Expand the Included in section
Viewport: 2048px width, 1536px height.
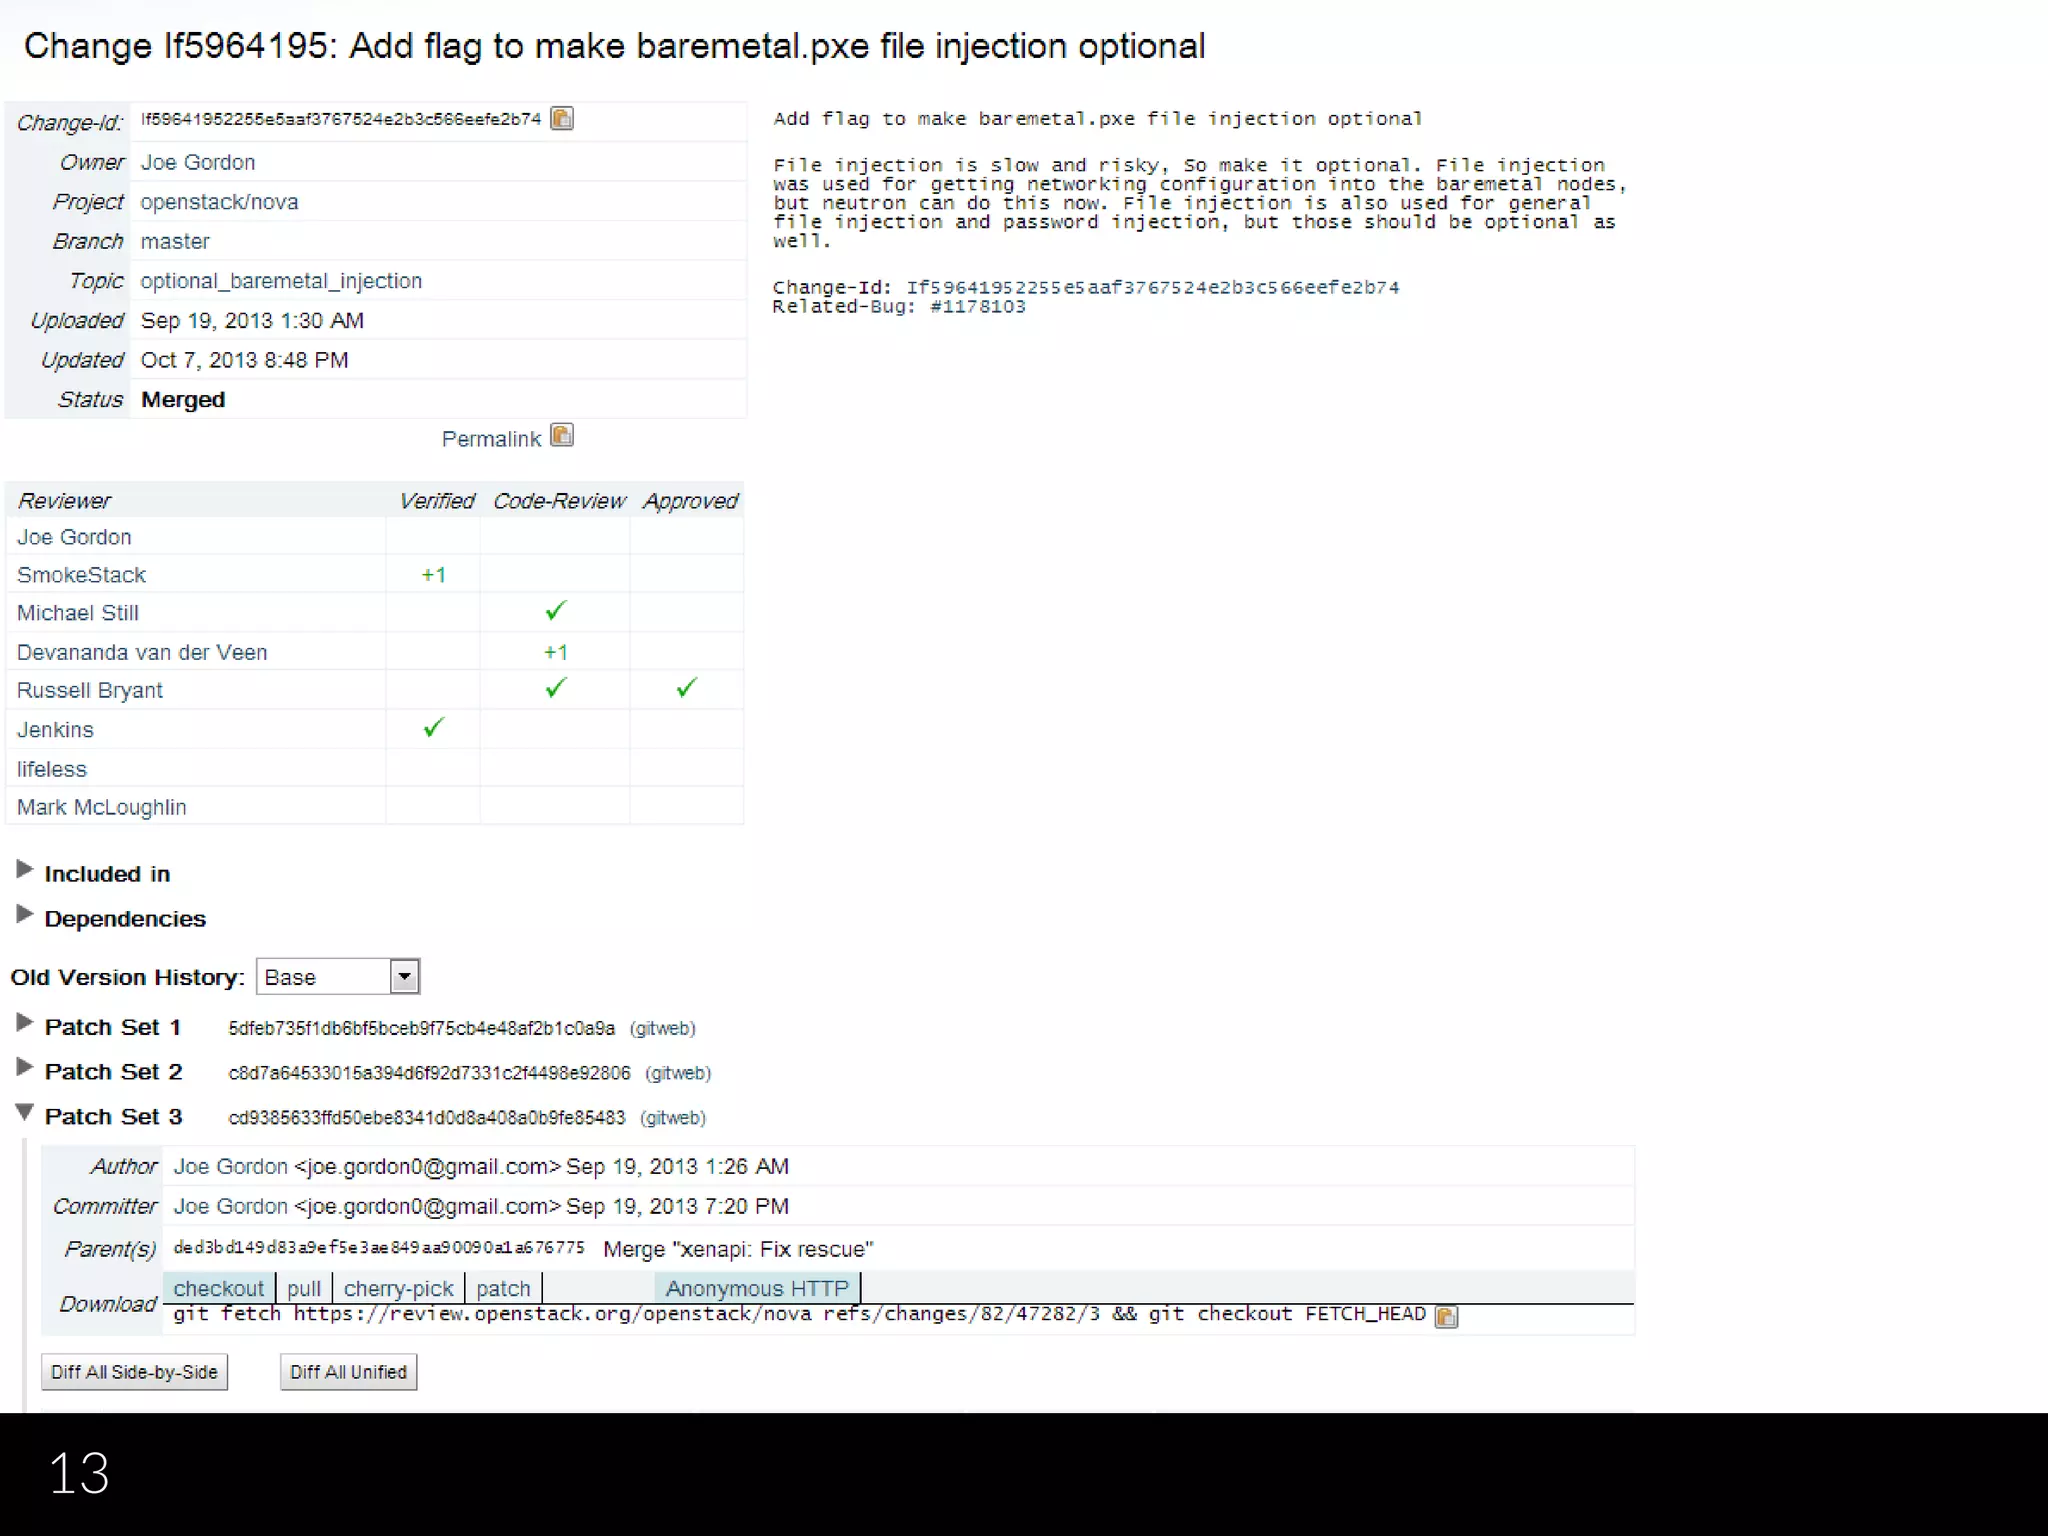click(x=25, y=870)
